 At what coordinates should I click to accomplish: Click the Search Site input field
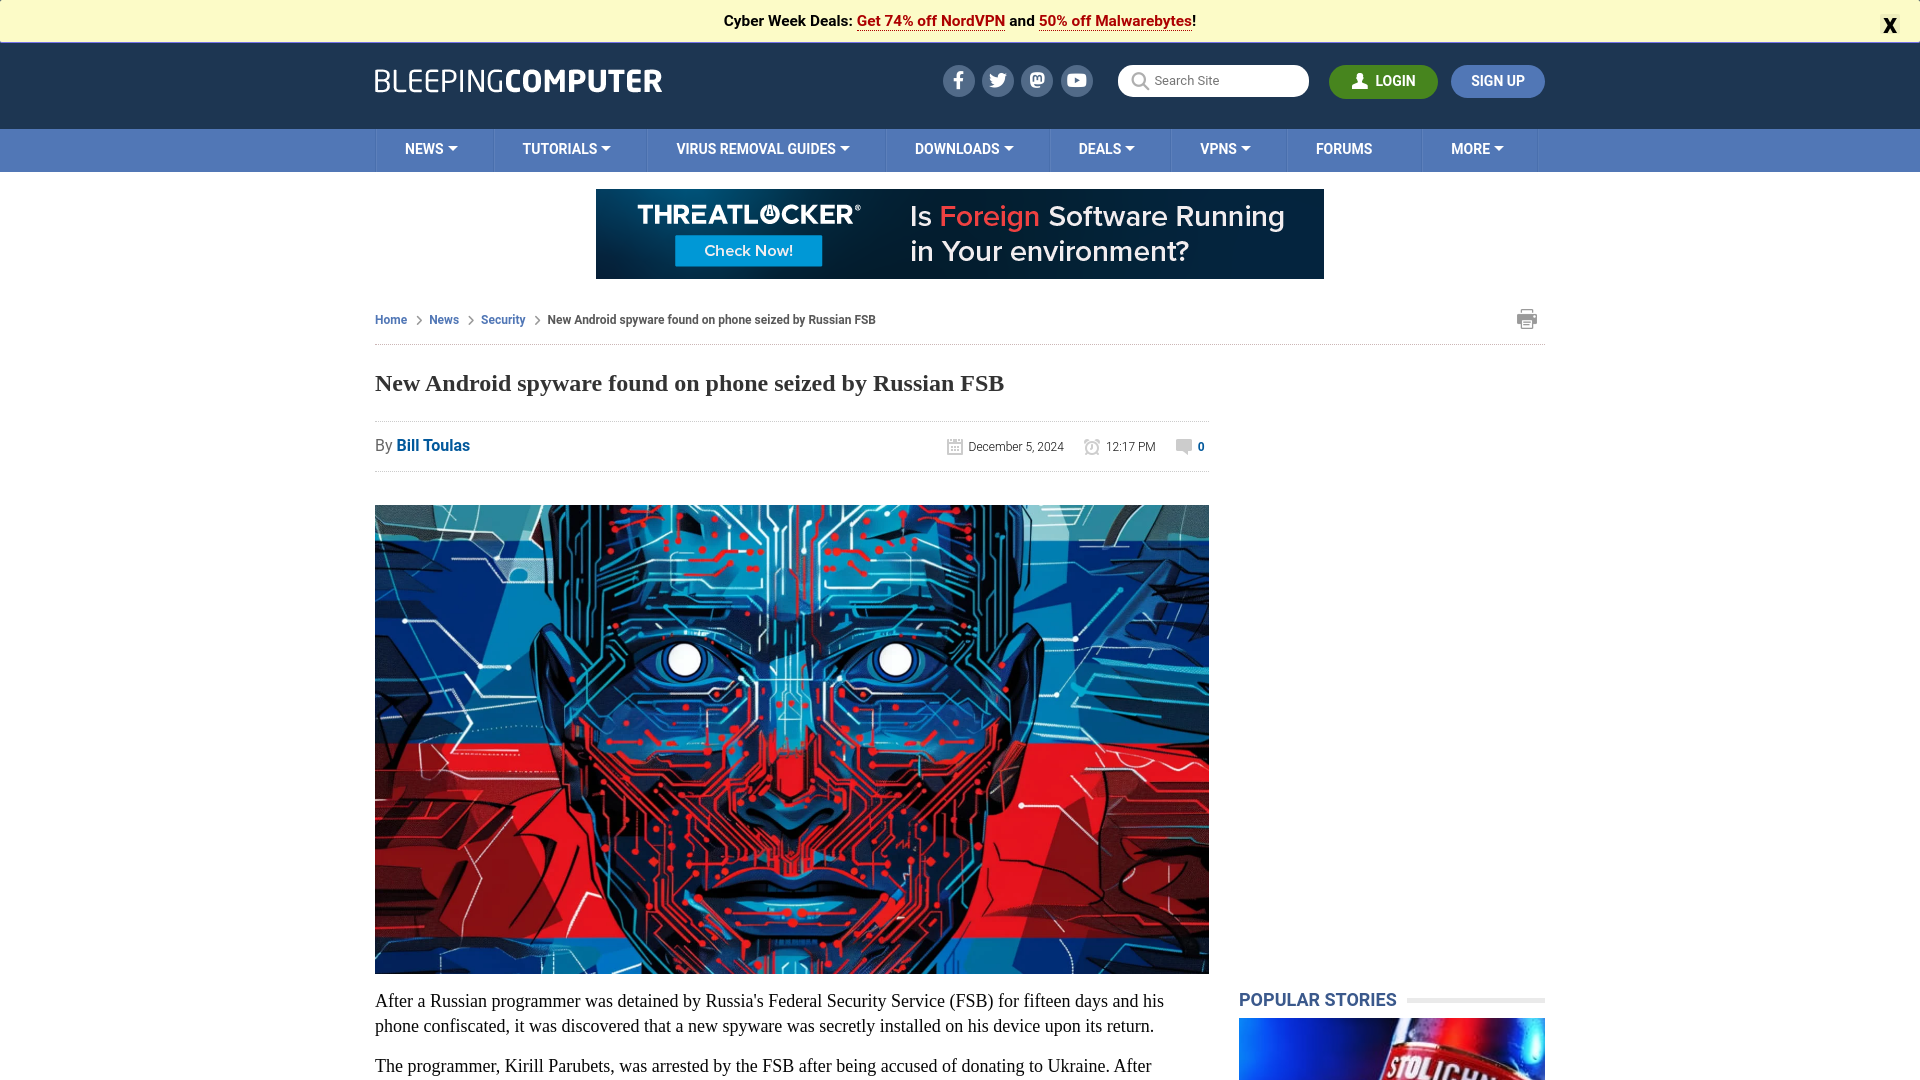(x=1213, y=80)
